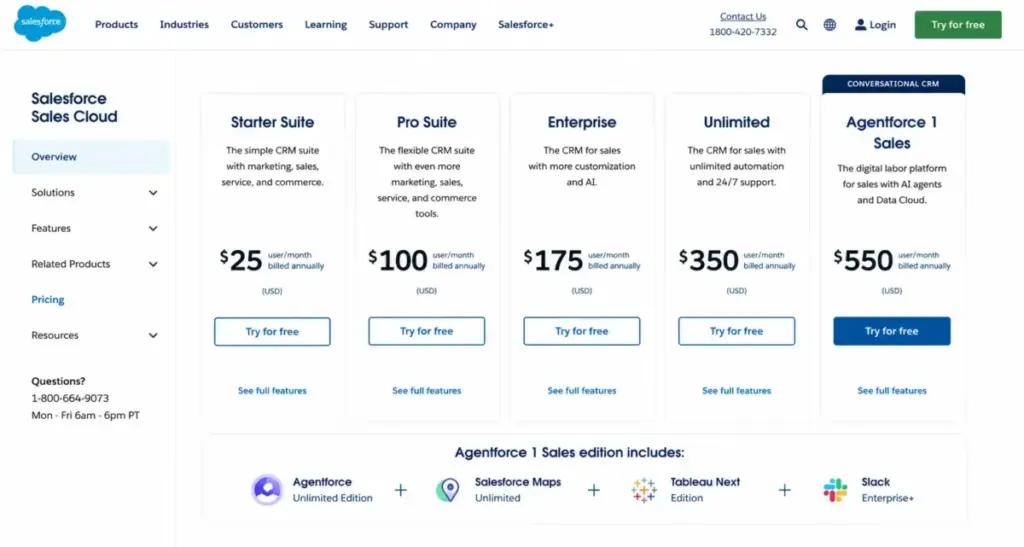Open the Industries menu
This screenshot has height=547, width=1024.
click(x=184, y=25)
